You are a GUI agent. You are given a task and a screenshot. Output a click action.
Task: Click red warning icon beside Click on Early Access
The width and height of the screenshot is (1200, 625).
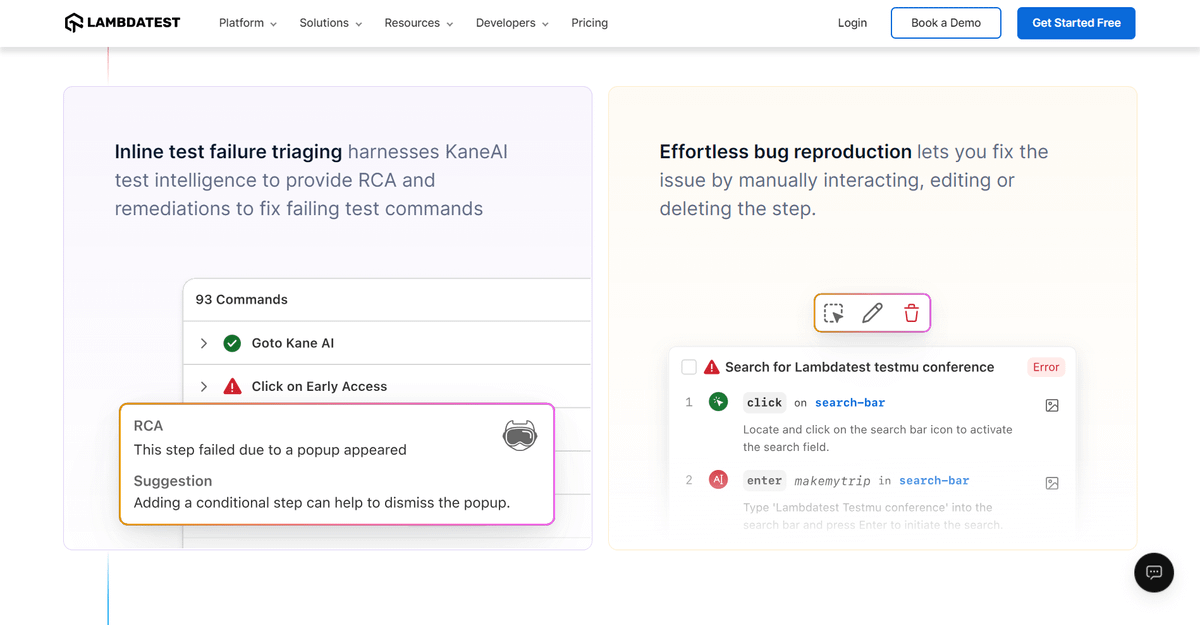[x=232, y=386]
